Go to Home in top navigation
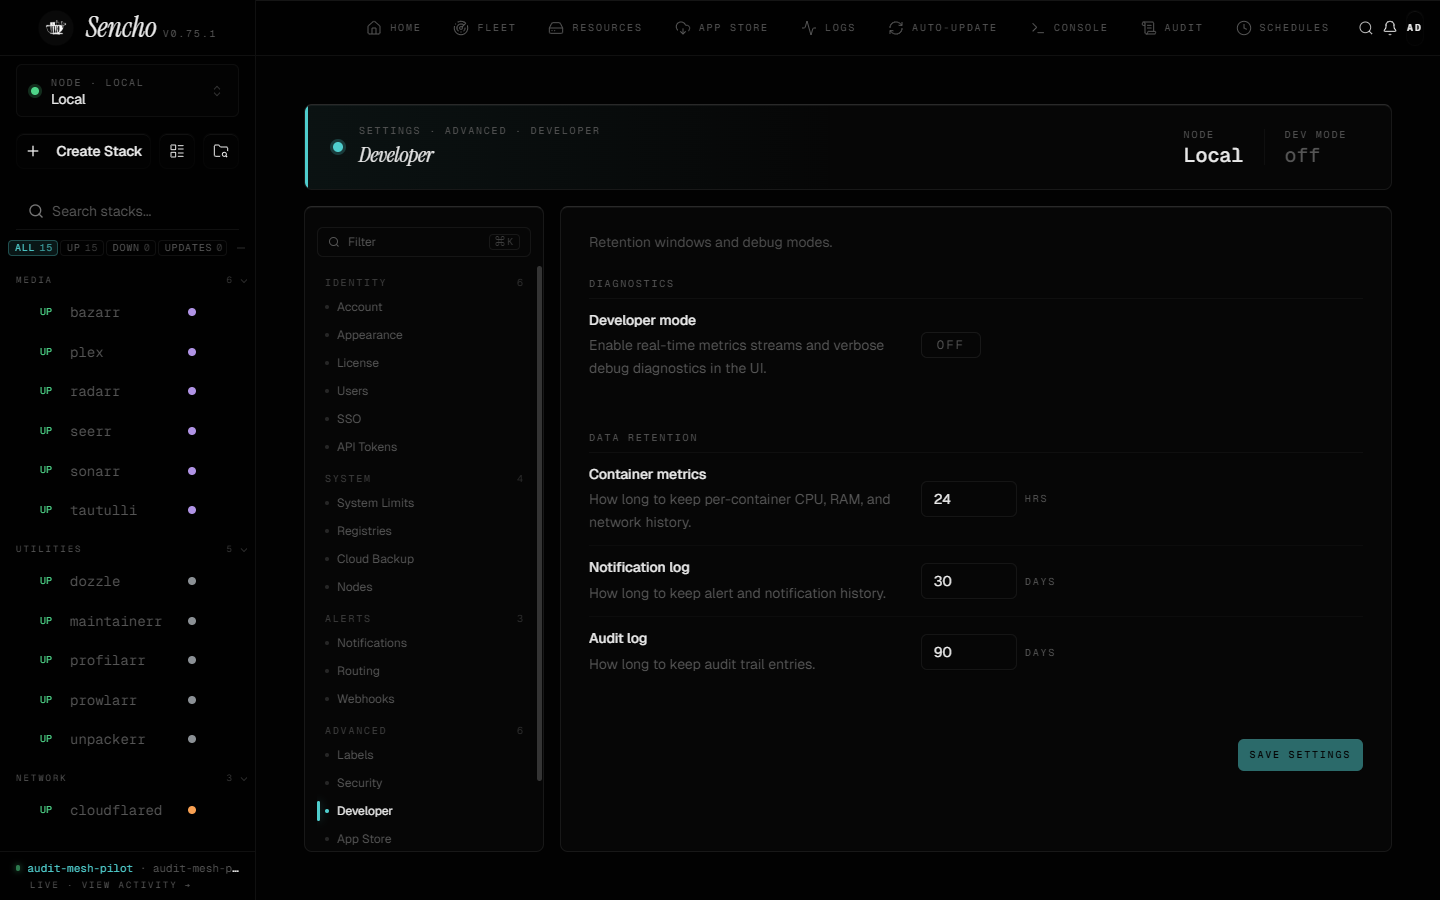1440x900 pixels. tap(394, 28)
